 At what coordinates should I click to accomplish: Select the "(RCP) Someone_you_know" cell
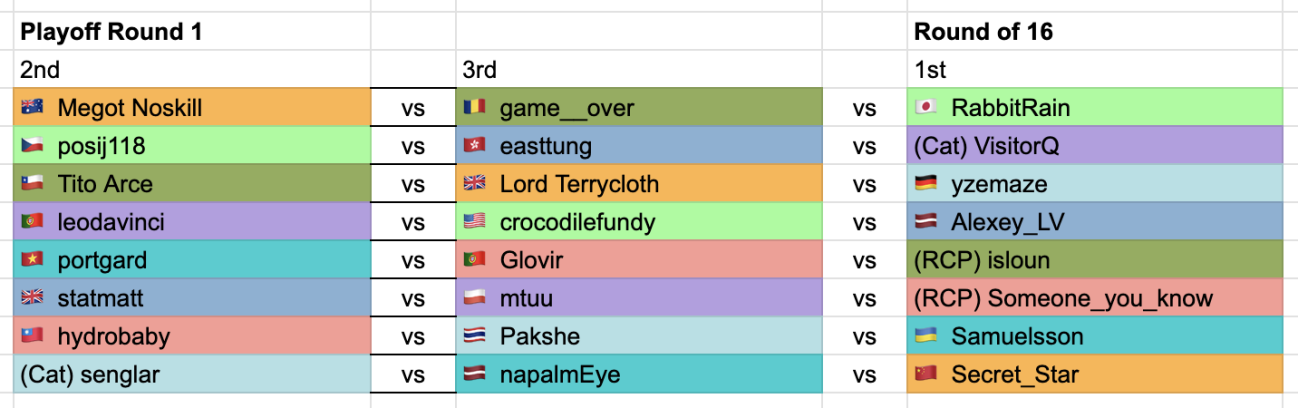click(1094, 298)
